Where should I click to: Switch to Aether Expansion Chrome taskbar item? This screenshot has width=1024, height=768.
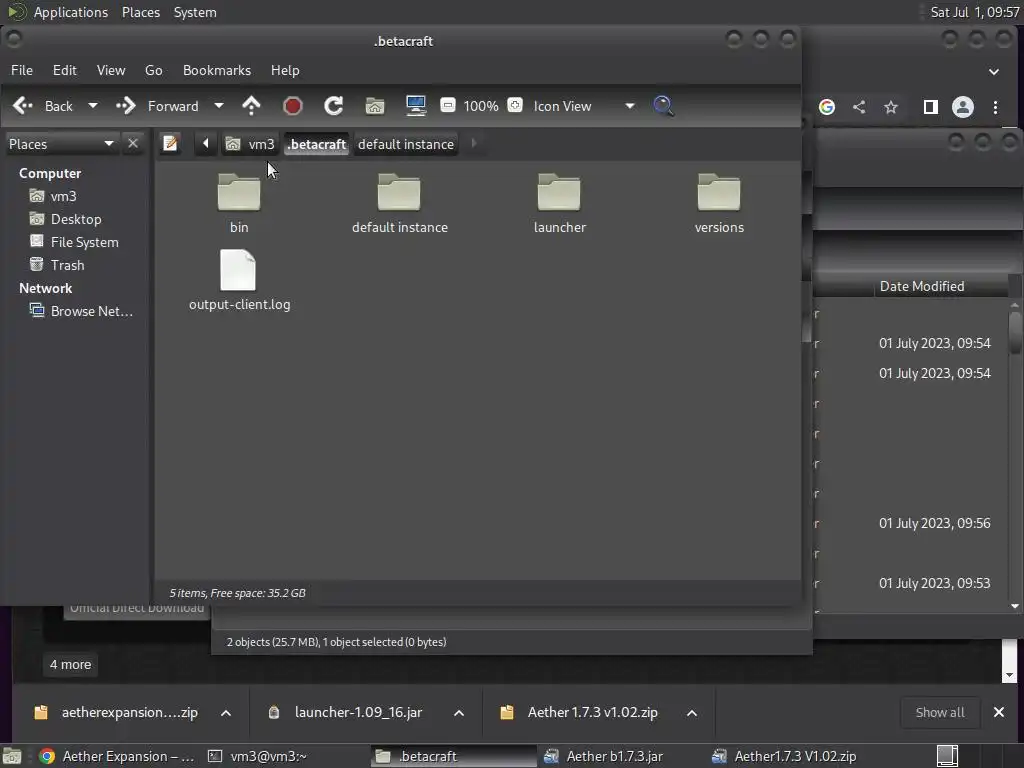[117, 756]
